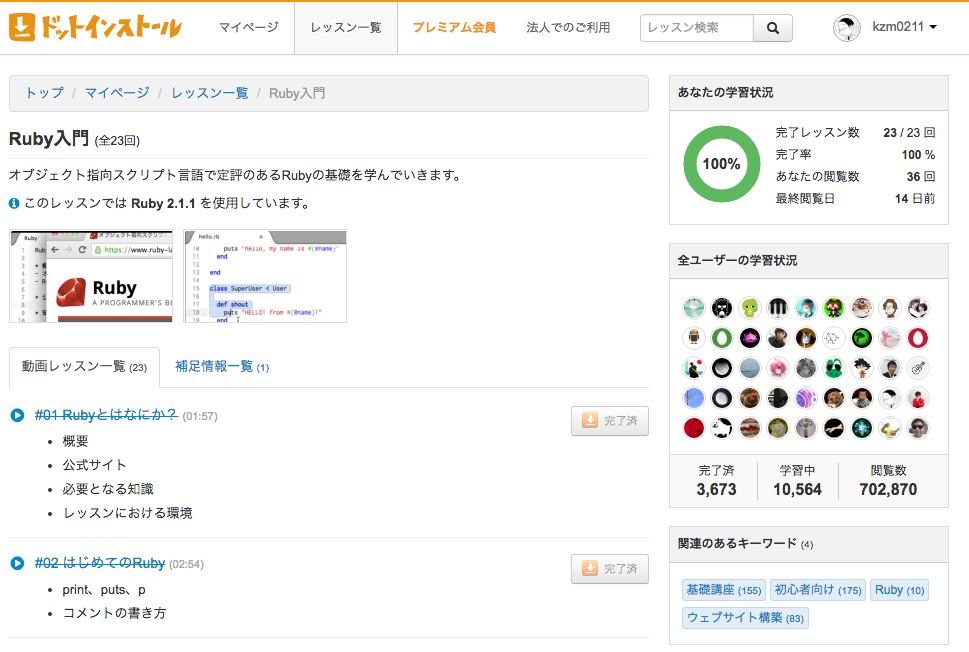Click the bullet item 必要となる知識
This screenshot has height=652, width=969.
(108, 489)
